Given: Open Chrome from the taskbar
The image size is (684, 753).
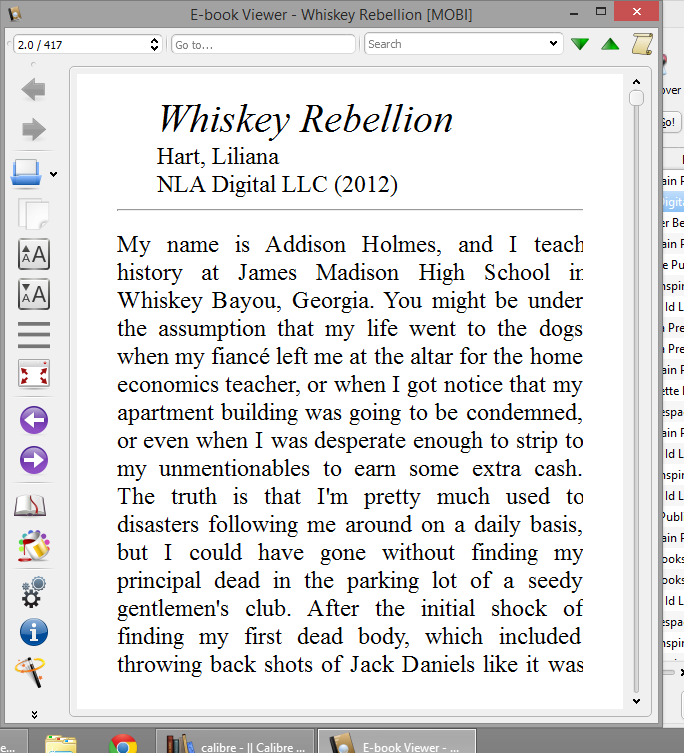Looking at the screenshot, I should point(123,744).
